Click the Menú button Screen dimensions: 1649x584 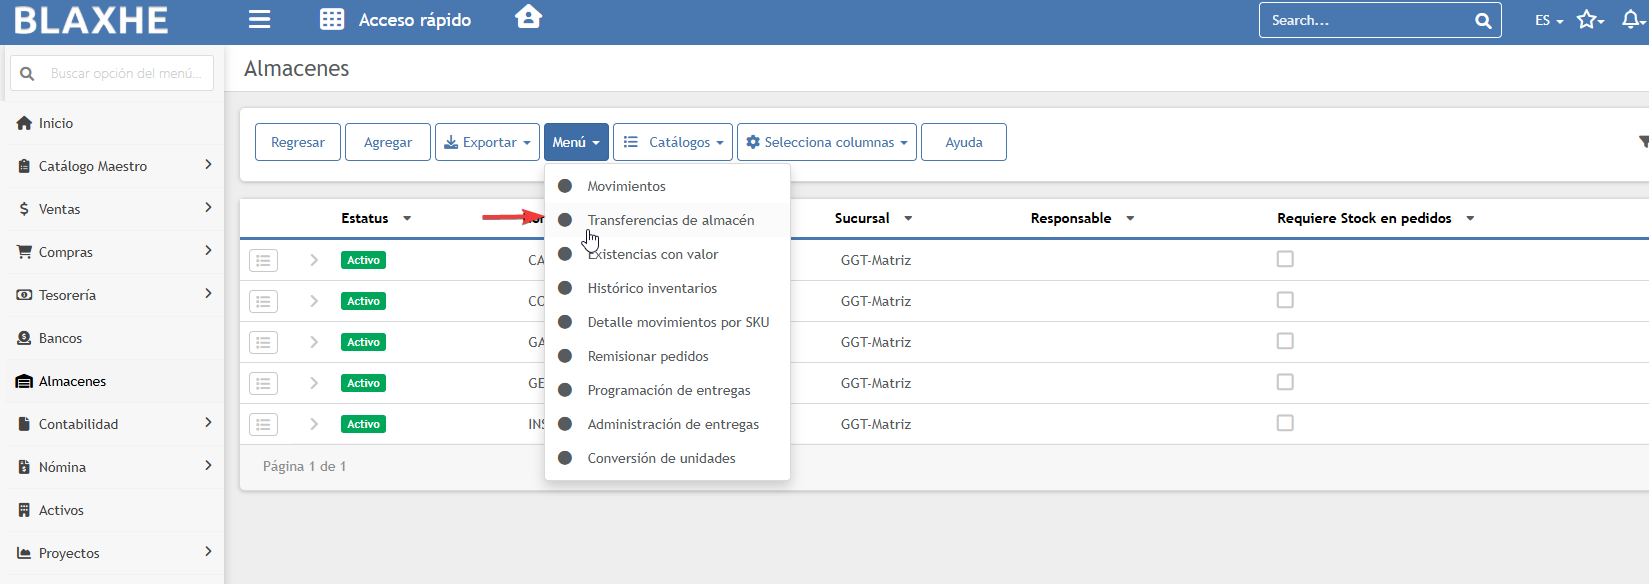(576, 142)
